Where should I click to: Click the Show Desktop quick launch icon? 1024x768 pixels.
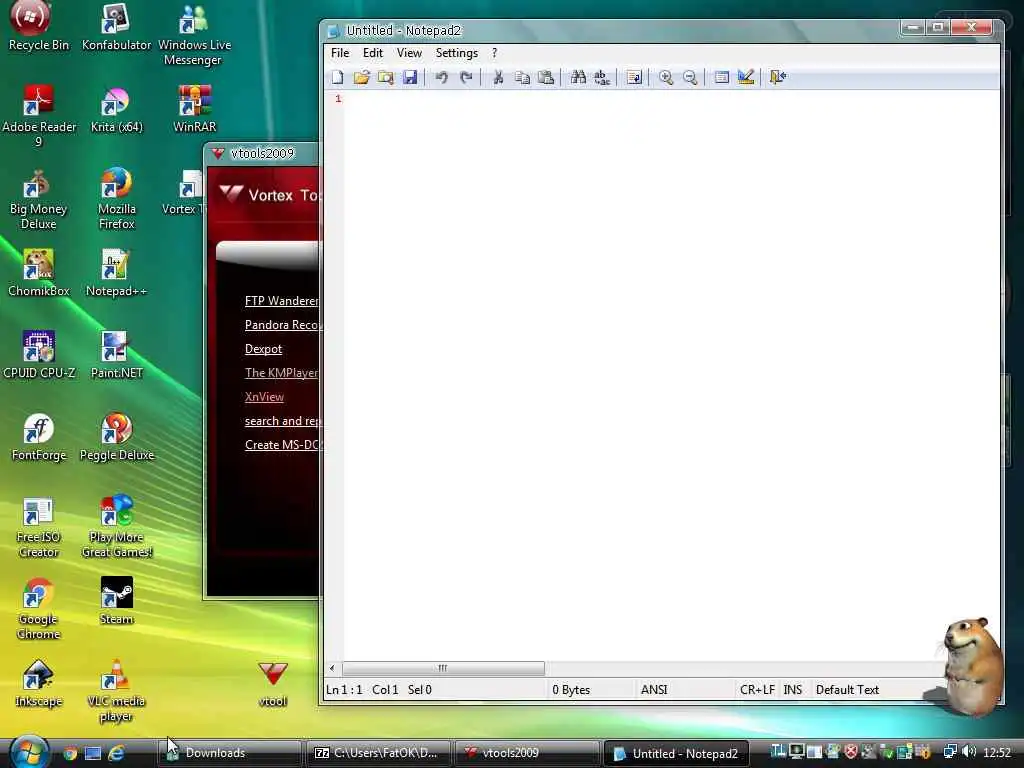point(93,754)
